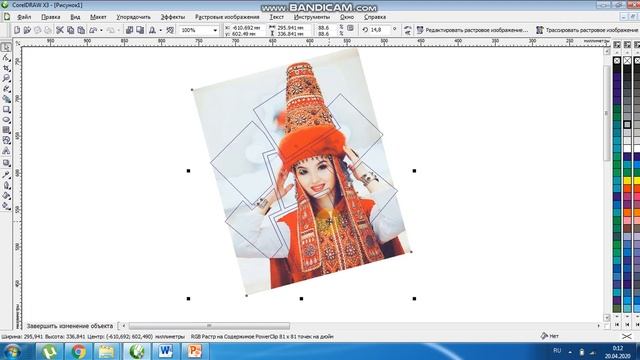Click Трассировать растровое изображение button

pyautogui.click(x=587, y=30)
